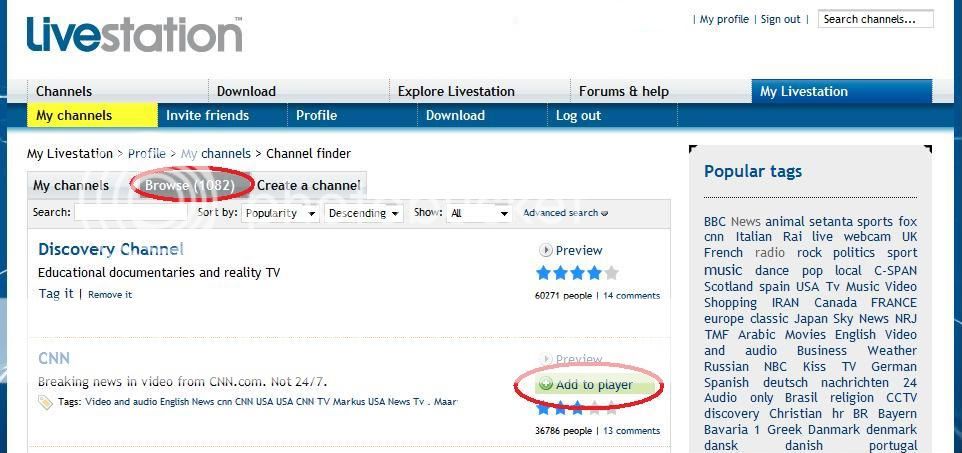Screen dimensions: 962x453
Task: Click the tag icon under CNN
Action: pyautogui.click(x=45, y=402)
